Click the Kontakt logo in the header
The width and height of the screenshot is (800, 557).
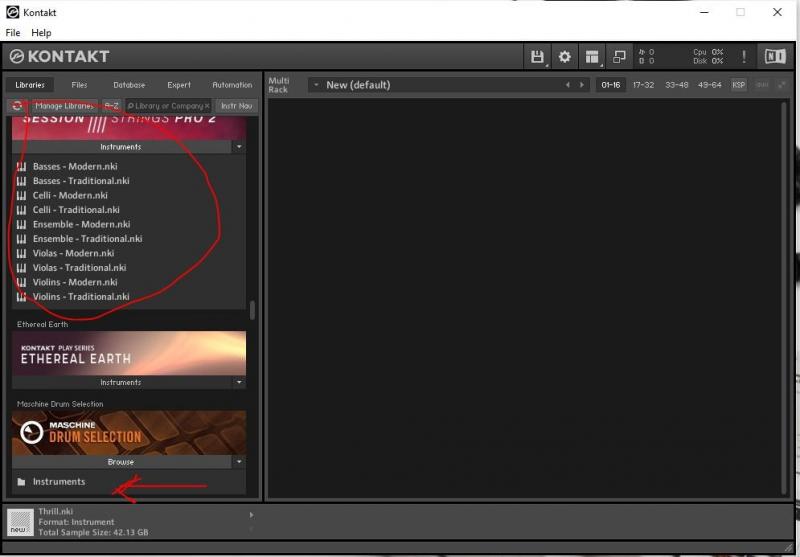pos(59,56)
